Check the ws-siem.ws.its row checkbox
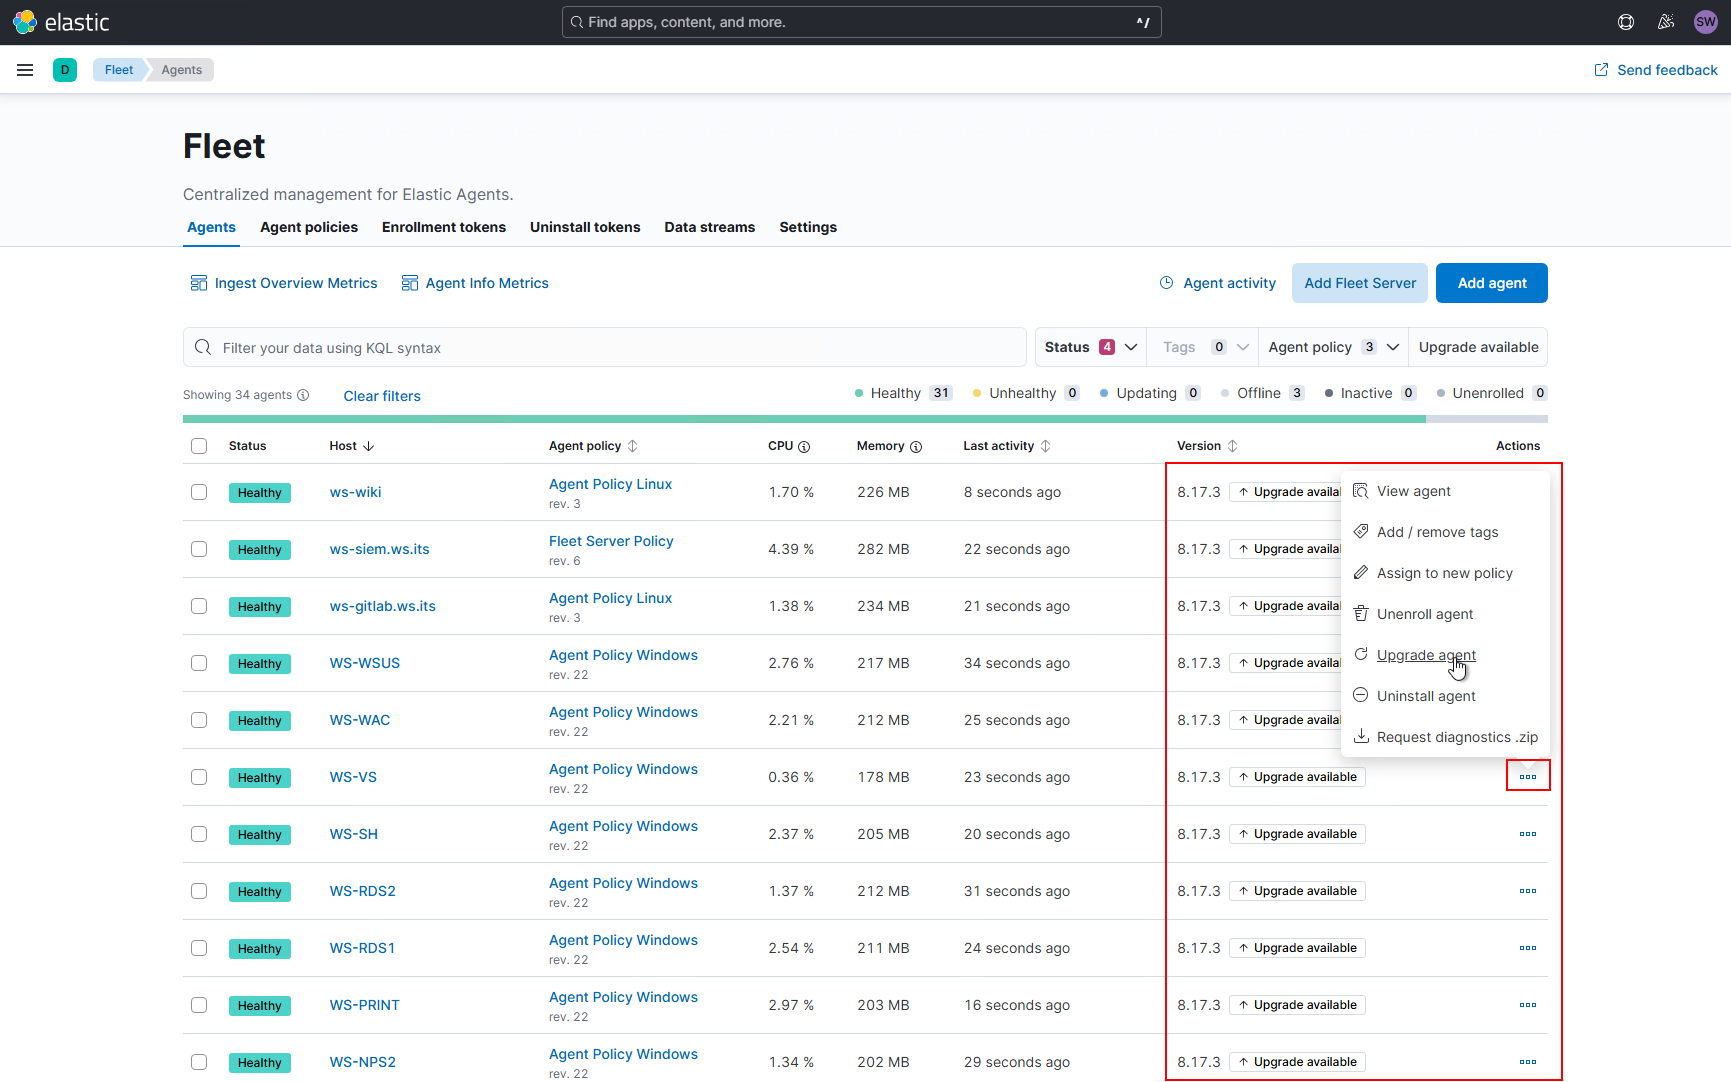This screenshot has width=1731, height=1082. 199,549
